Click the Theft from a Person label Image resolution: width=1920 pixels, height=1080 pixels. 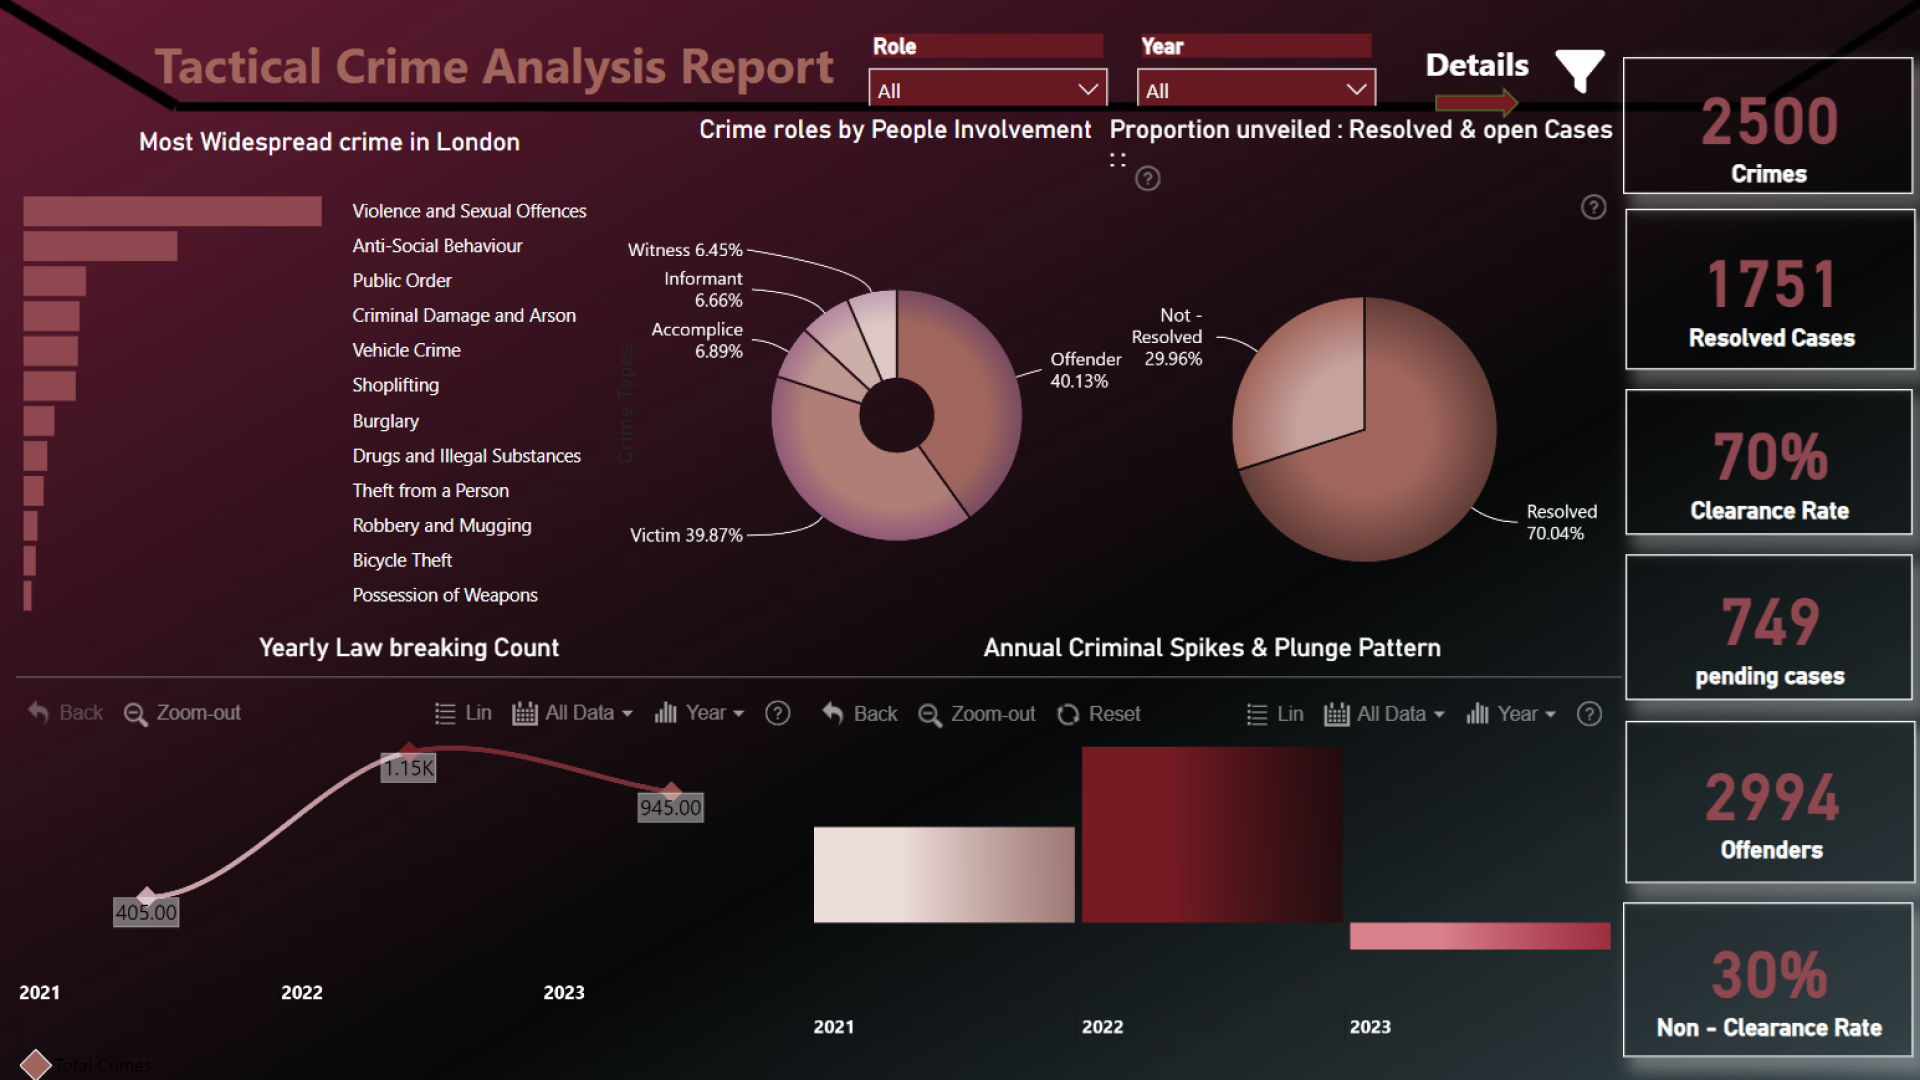[x=430, y=491]
